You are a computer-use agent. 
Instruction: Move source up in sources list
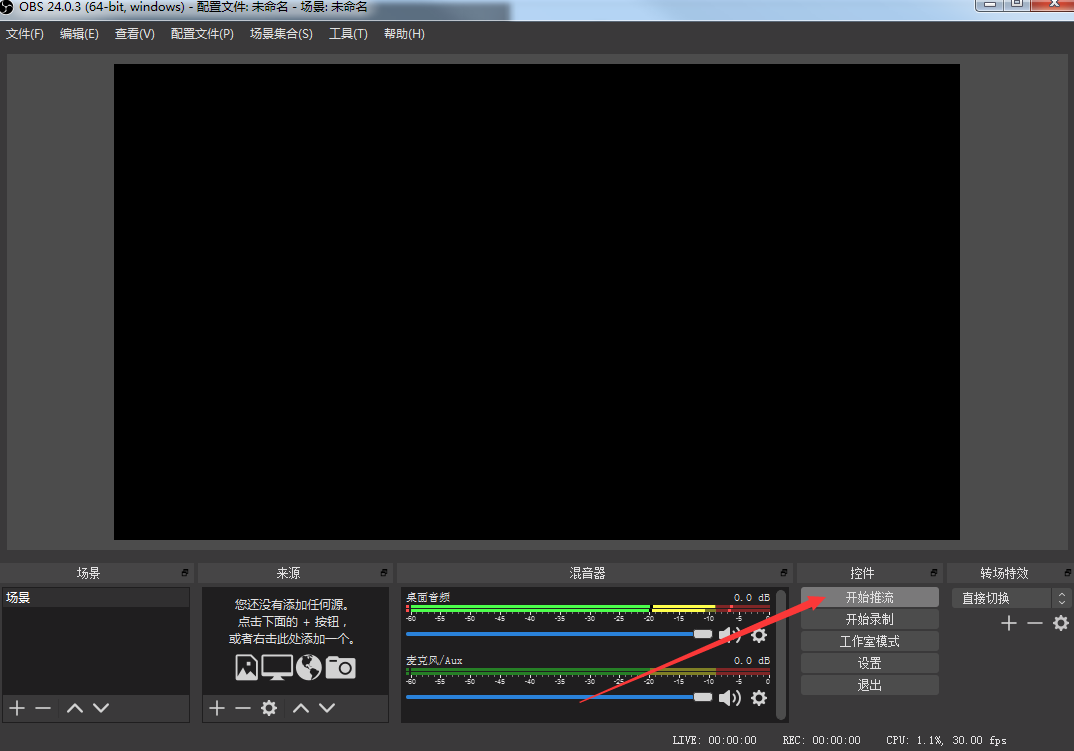[x=301, y=708]
